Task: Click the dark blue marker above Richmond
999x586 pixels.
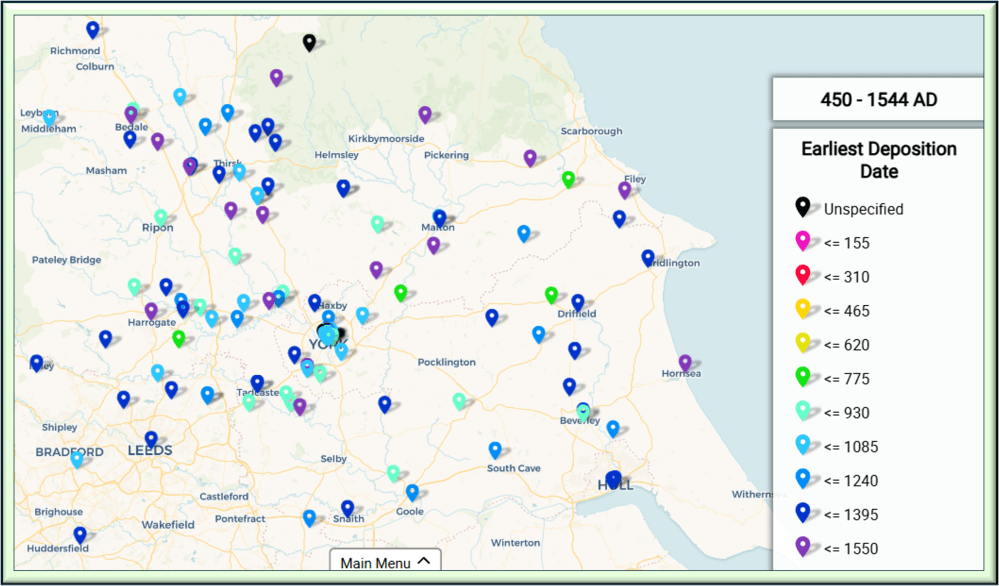Action: tap(93, 30)
